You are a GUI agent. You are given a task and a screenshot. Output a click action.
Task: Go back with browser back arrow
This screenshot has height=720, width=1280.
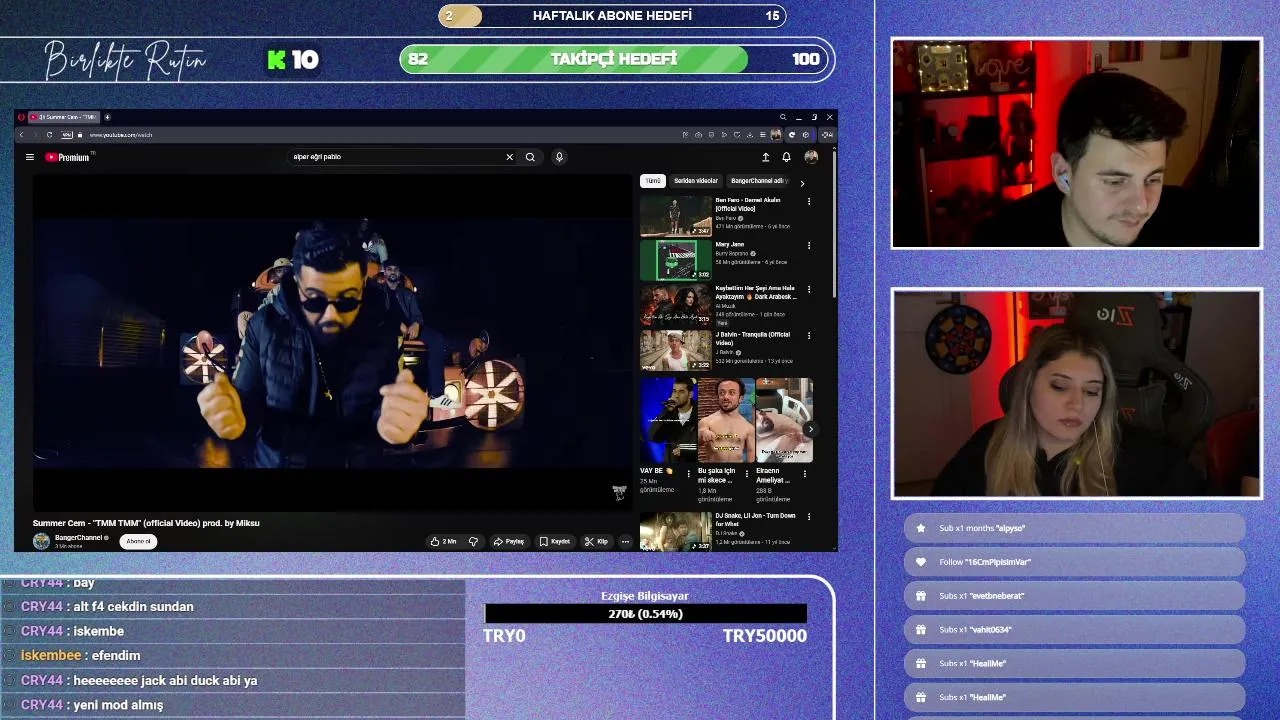pyautogui.click(x=22, y=135)
